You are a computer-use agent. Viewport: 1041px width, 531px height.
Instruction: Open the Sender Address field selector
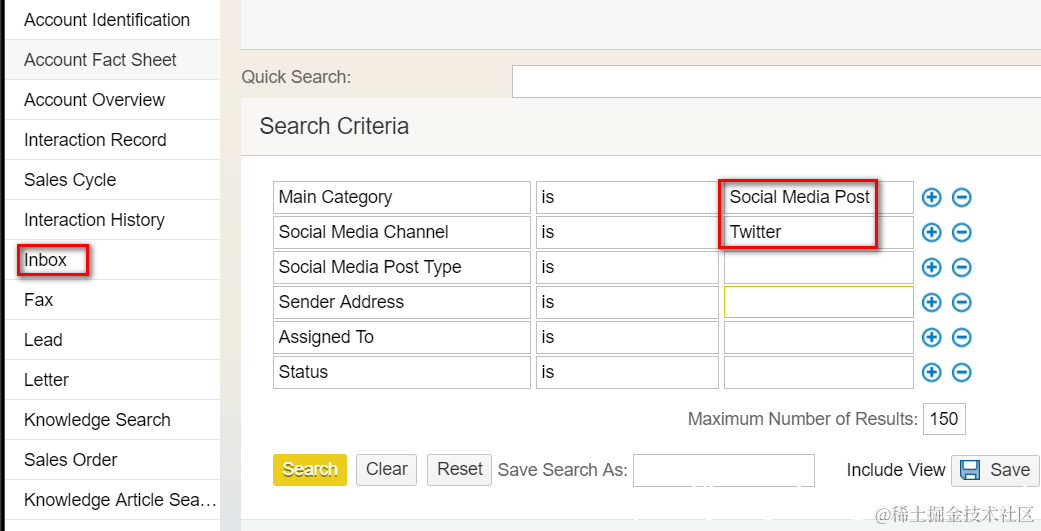(402, 302)
